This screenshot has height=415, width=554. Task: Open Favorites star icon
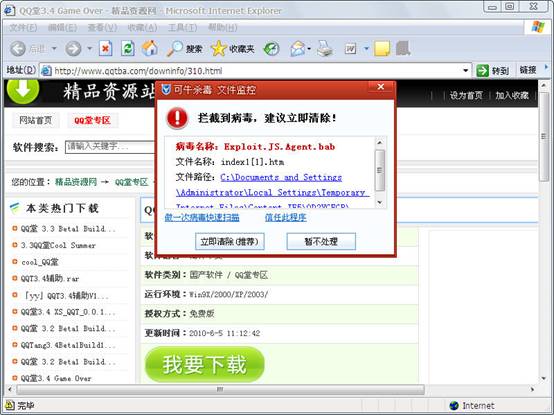coord(218,48)
